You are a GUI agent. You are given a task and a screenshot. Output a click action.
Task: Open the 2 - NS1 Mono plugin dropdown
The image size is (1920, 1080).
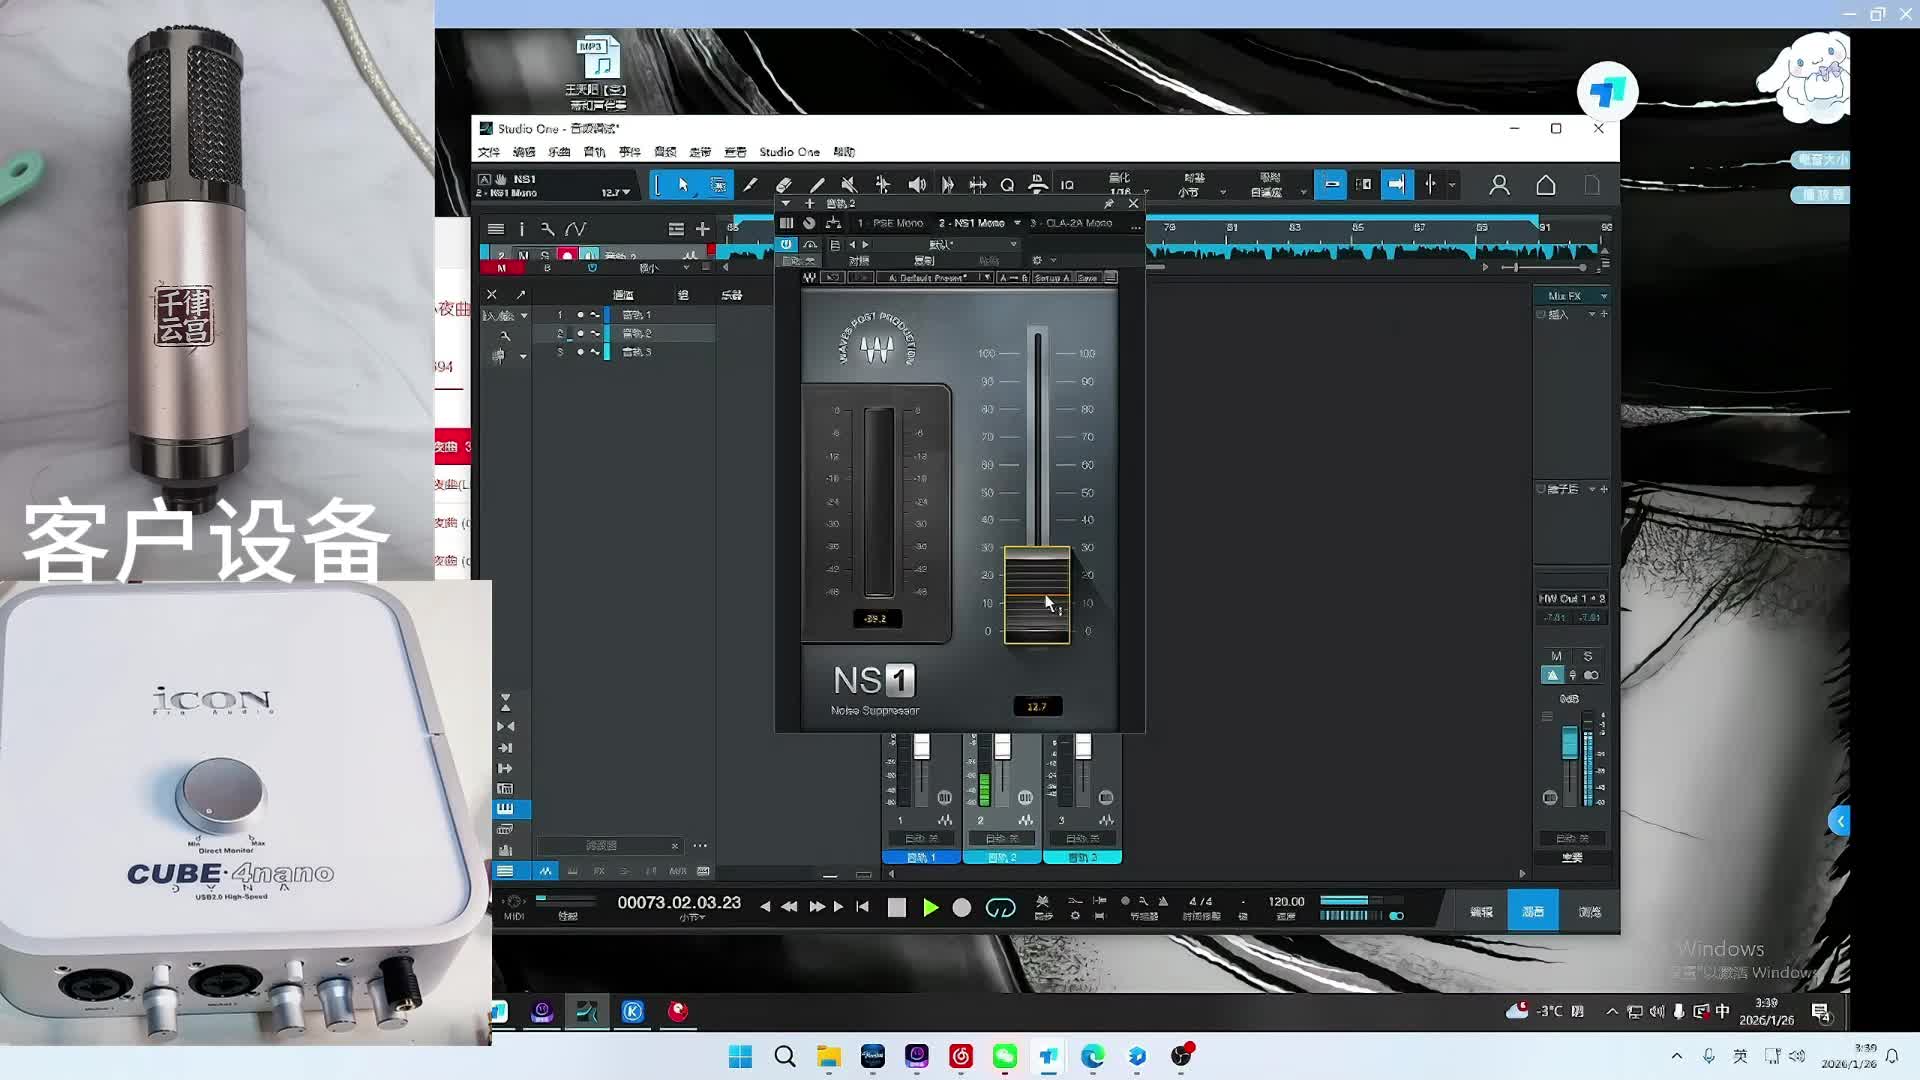pyautogui.click(x=1017, y=223)
